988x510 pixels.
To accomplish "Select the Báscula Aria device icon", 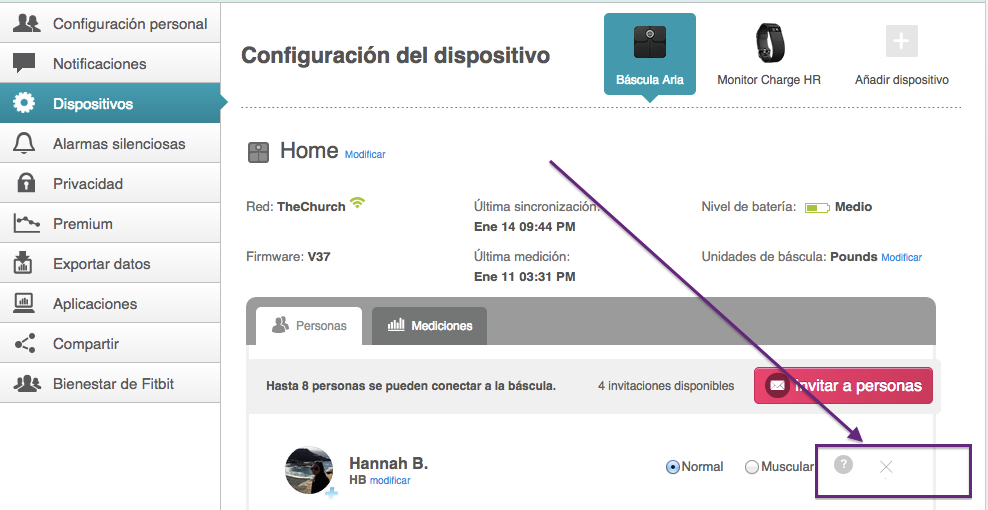I will pos(650,44).
